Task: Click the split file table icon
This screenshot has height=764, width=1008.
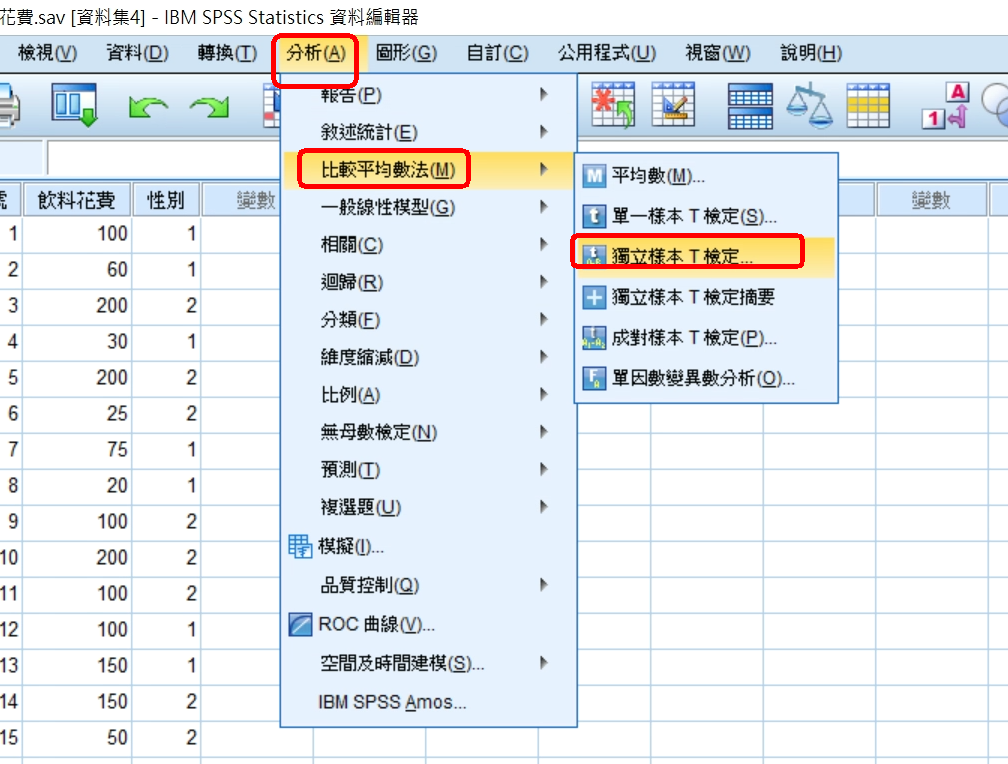Action: (x=749, y=105)
